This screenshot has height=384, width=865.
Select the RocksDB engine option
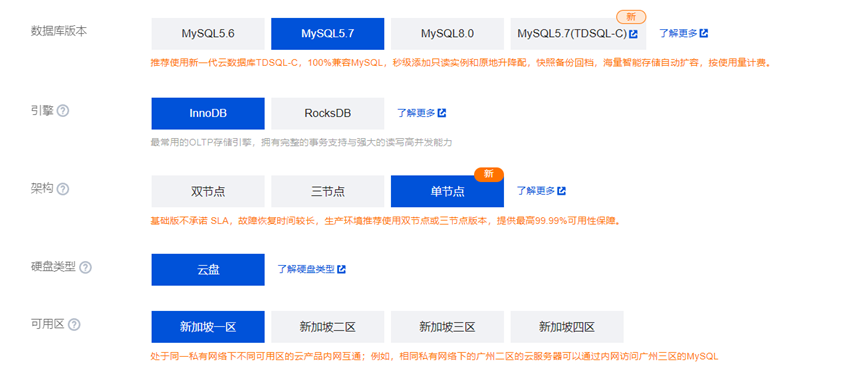328,113
